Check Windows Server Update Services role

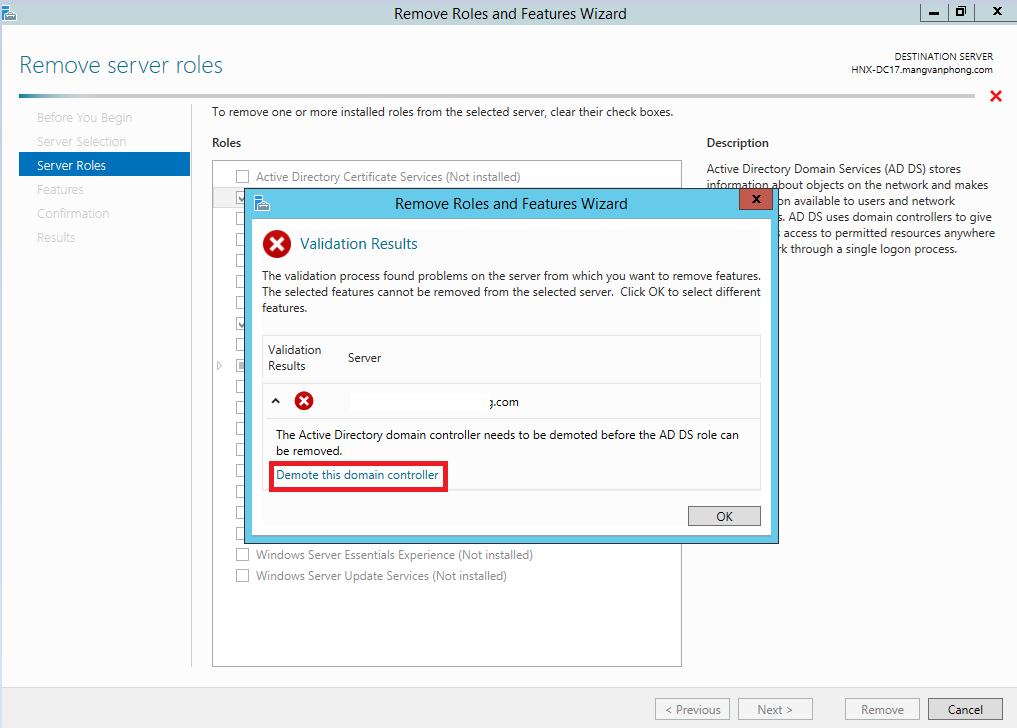pyautogui.click(x=241, y=575)
